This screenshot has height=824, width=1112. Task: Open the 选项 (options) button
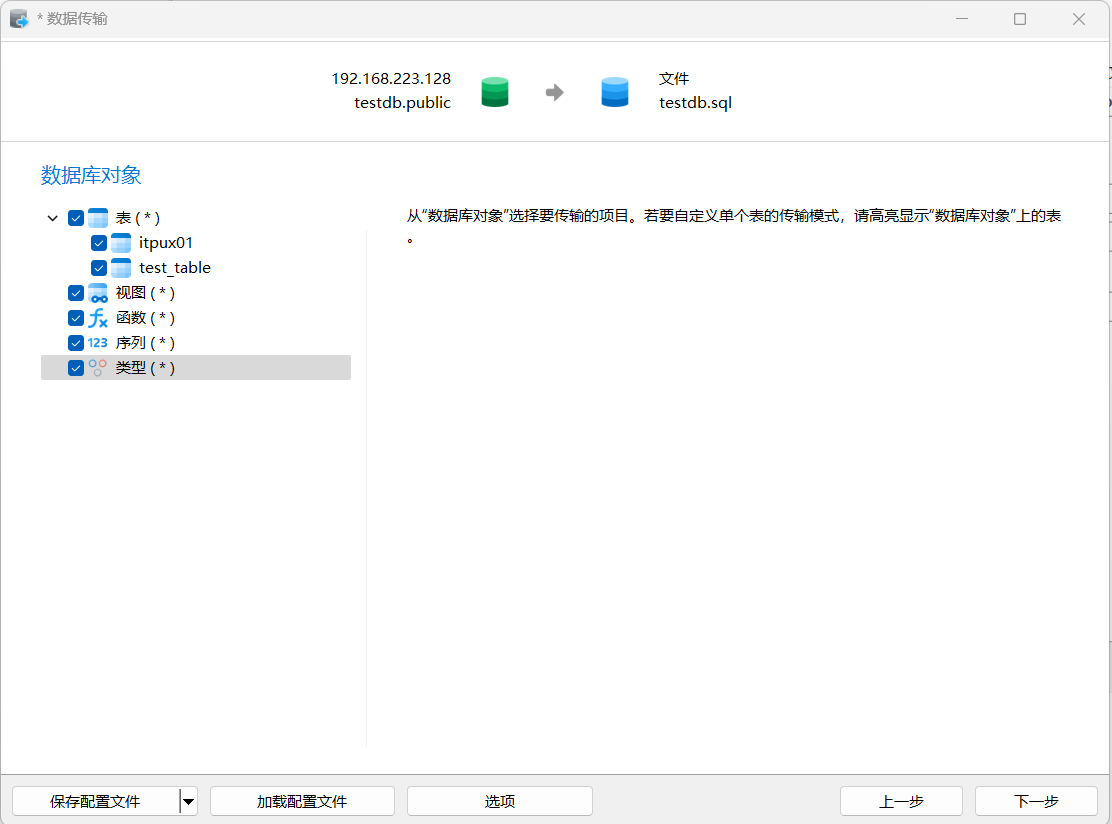500,801
